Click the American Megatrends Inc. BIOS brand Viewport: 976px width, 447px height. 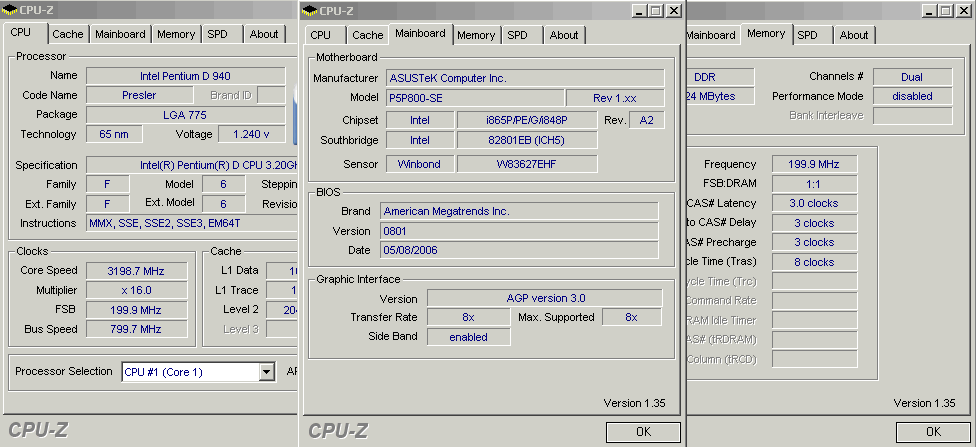click(519, 211)
